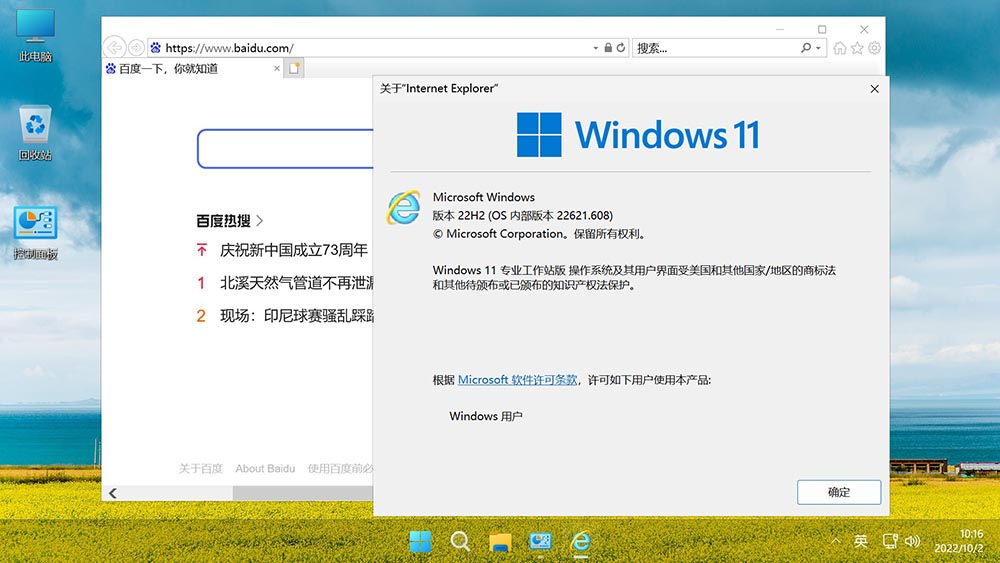The height and width of the screenshot is (563, 1000).
Task: Click the Microsoft Windows text in dialog
Action: (483, 197)
